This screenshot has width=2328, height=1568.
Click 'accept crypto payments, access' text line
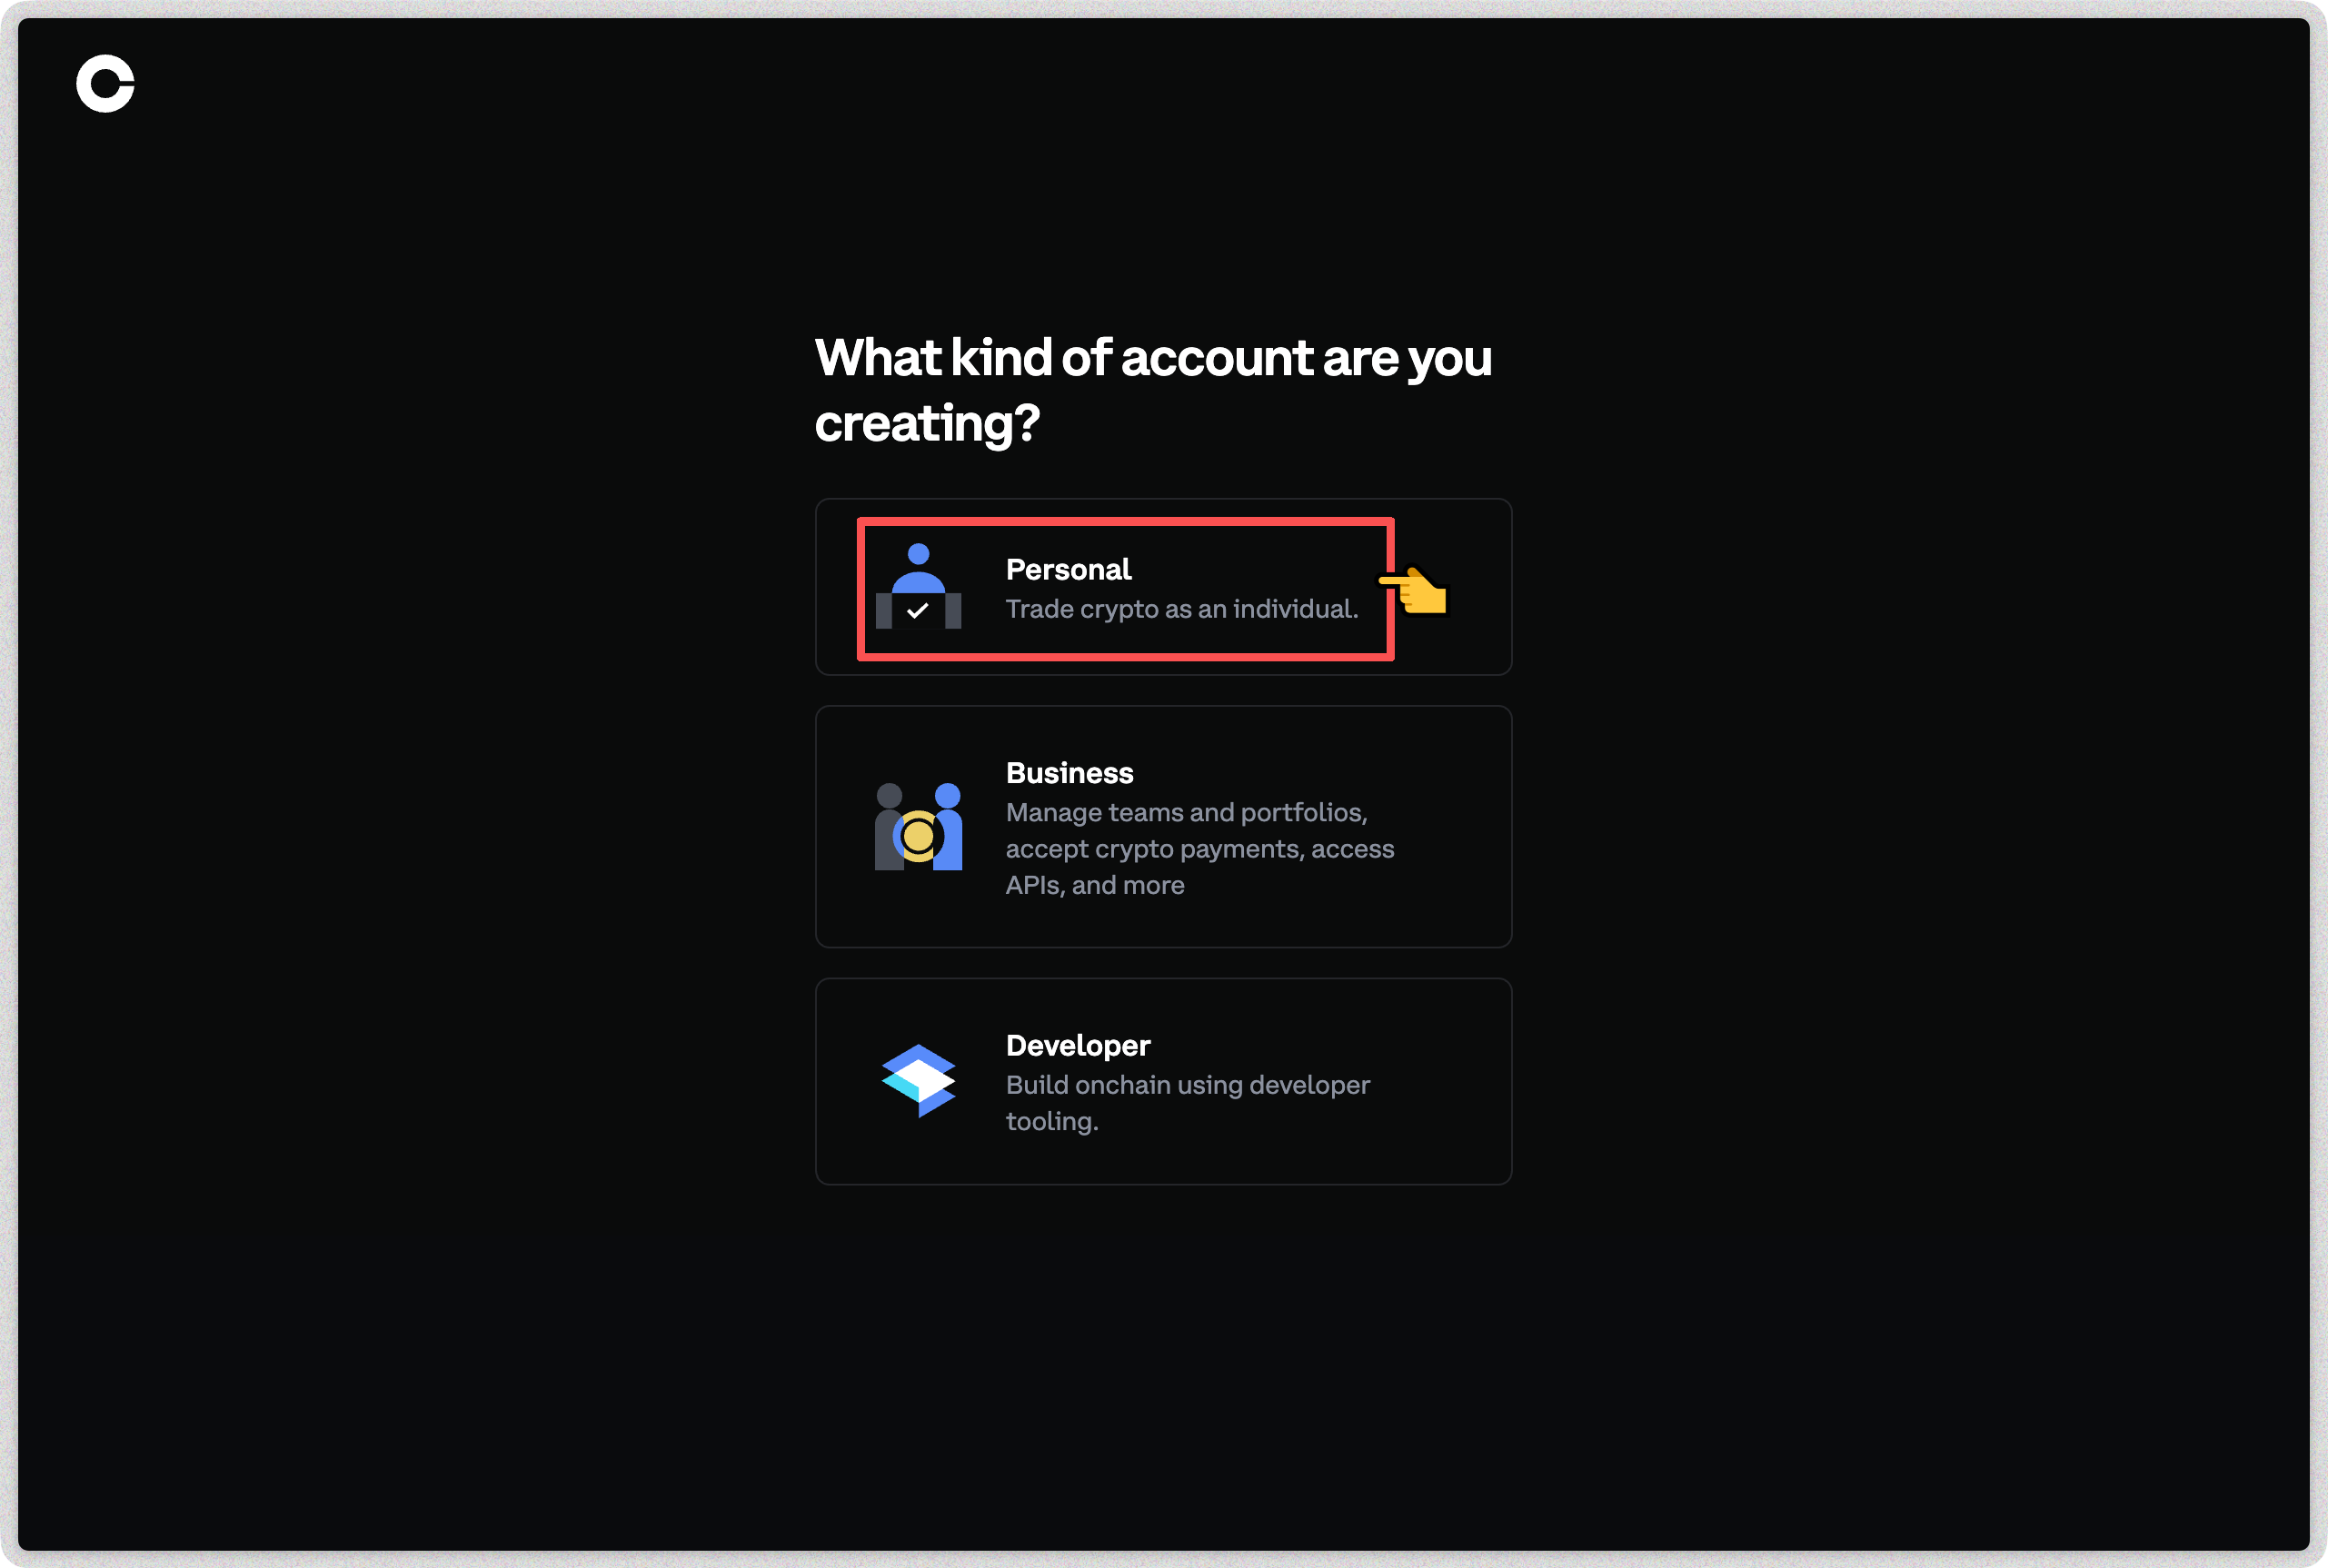(1199, 848)
